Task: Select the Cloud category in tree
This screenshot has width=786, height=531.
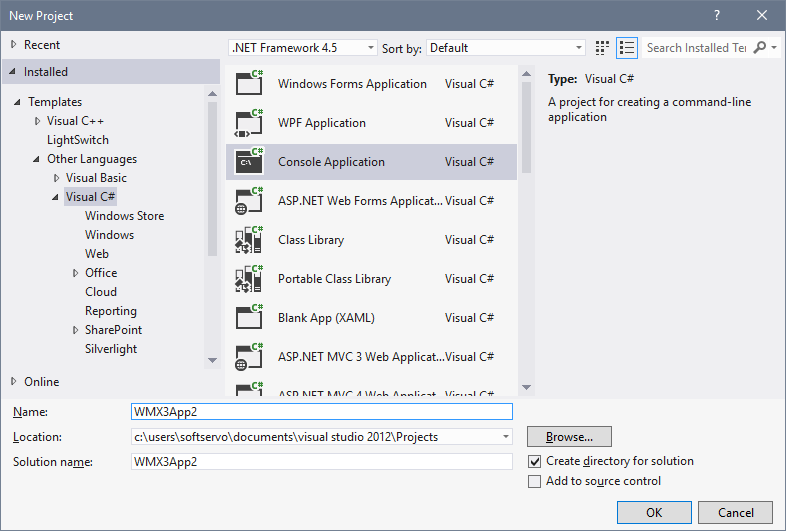Action: pyautogui.click(x=101, y=292)
